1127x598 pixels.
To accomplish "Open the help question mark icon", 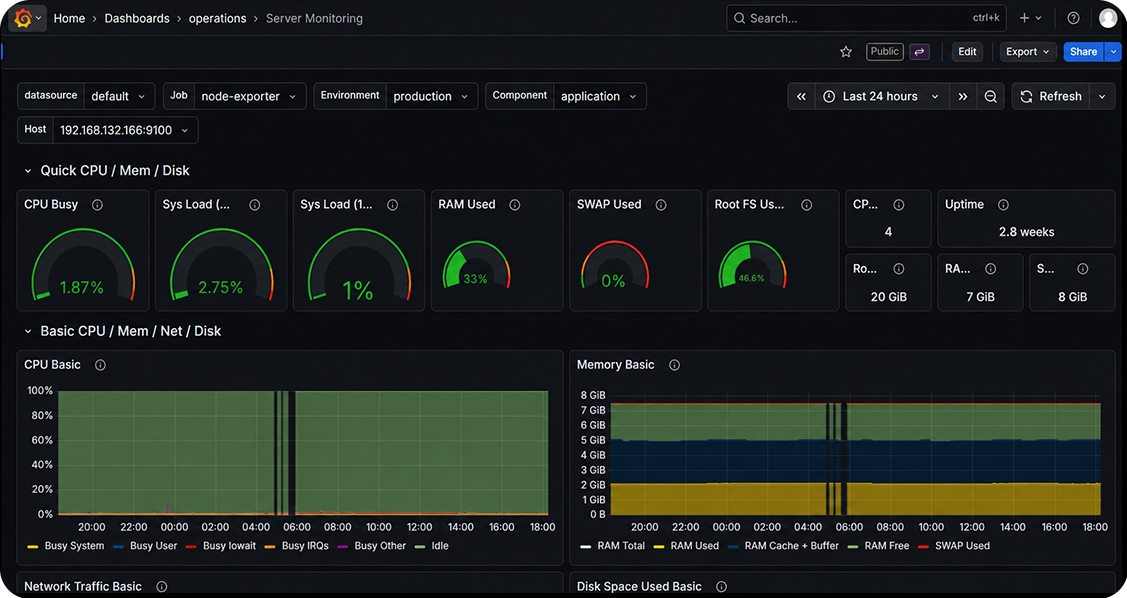I will (x=1073, y=18).
